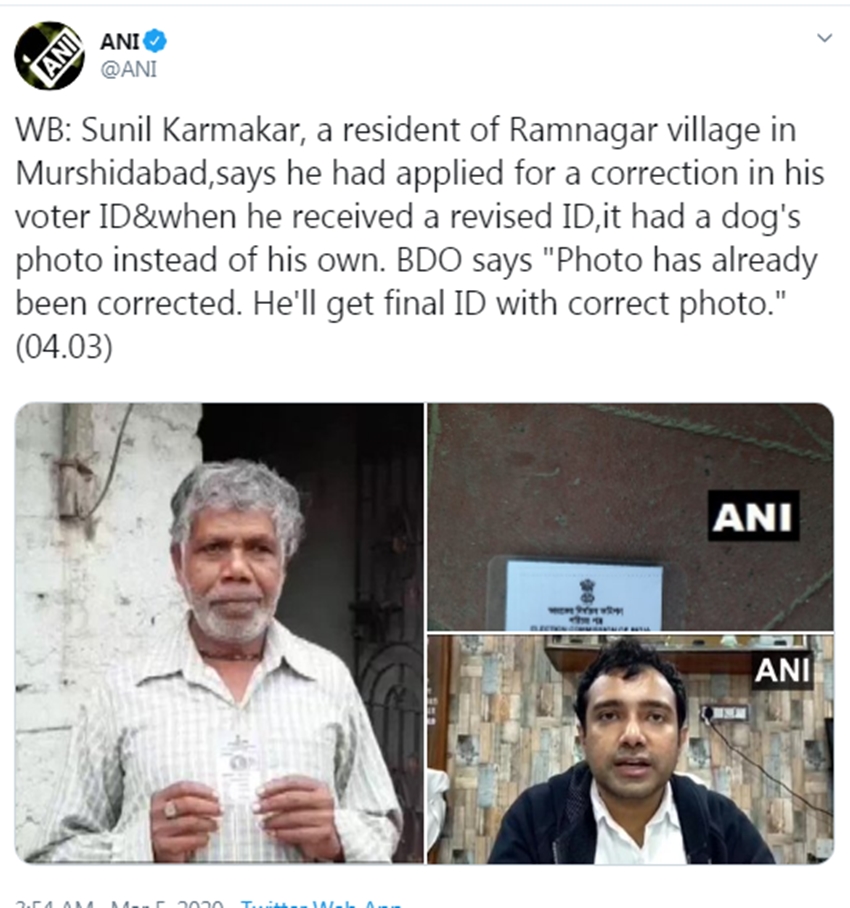Click the national emblem on the voter card
Viewport: 850px width, 908px height.
point(587,591)
